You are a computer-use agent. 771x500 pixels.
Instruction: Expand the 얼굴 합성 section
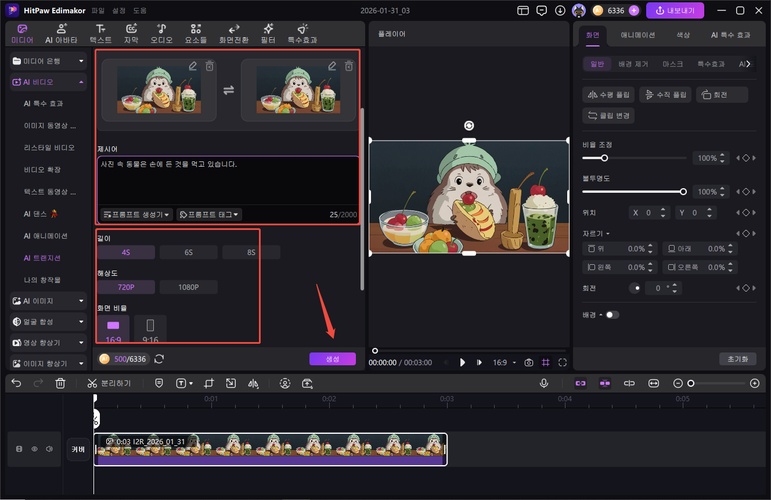point(48,322)
